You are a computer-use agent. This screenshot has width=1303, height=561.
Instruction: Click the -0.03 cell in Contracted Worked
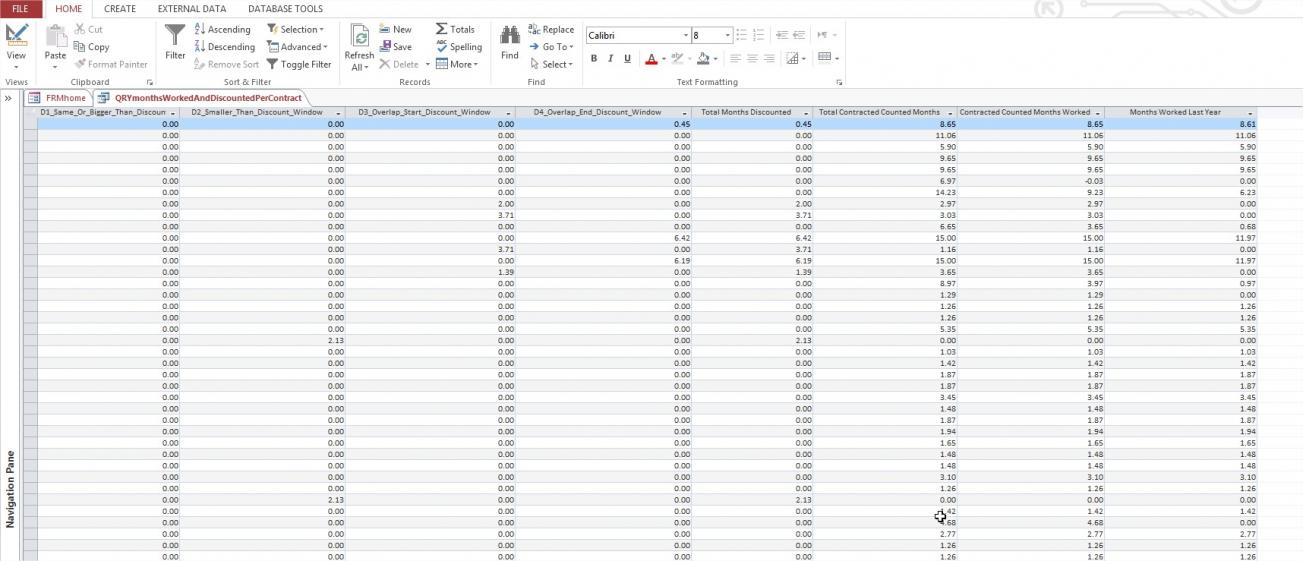point(1031,181)
